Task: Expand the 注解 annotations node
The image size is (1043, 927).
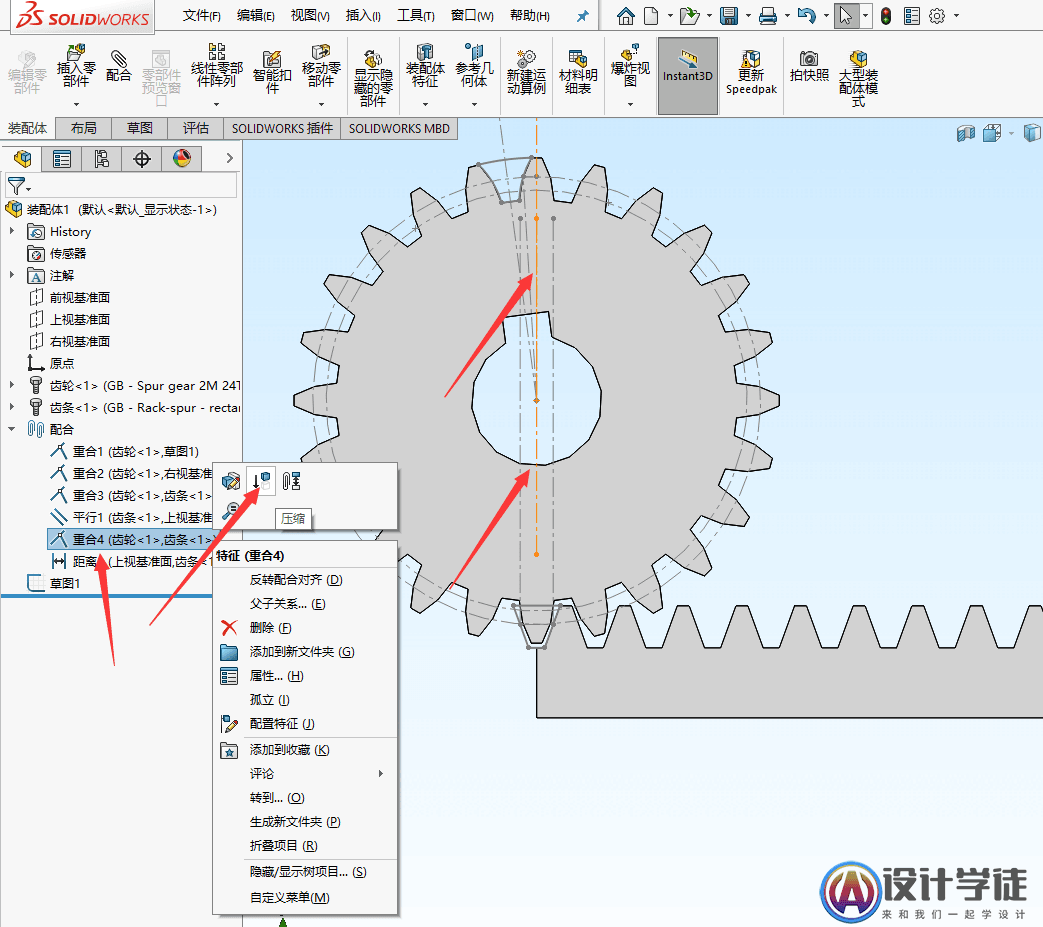Action: point(11,274)
